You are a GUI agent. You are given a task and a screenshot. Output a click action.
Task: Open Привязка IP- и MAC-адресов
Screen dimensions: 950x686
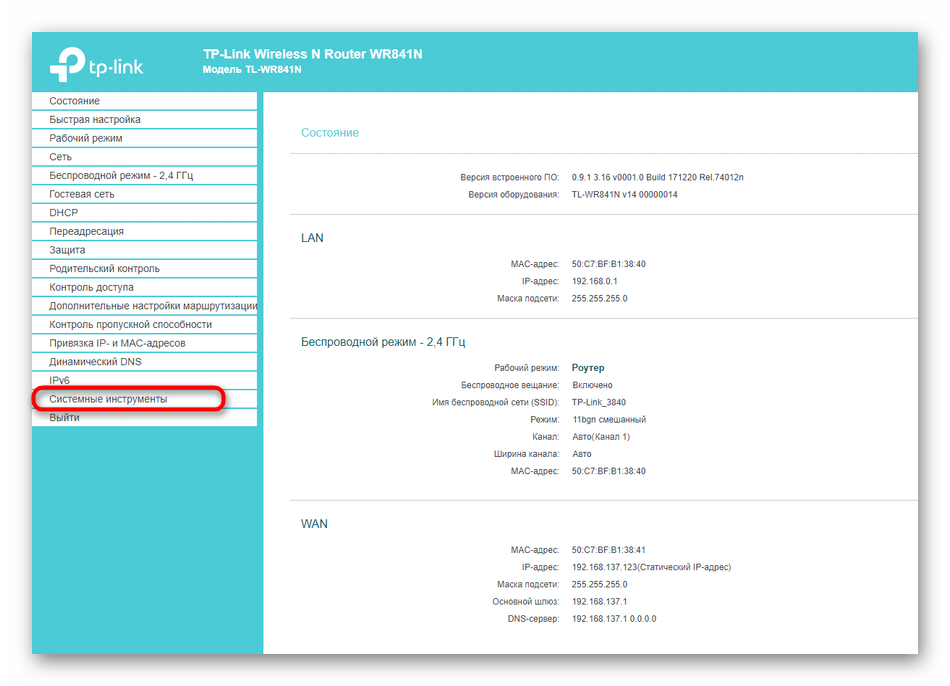117,343
